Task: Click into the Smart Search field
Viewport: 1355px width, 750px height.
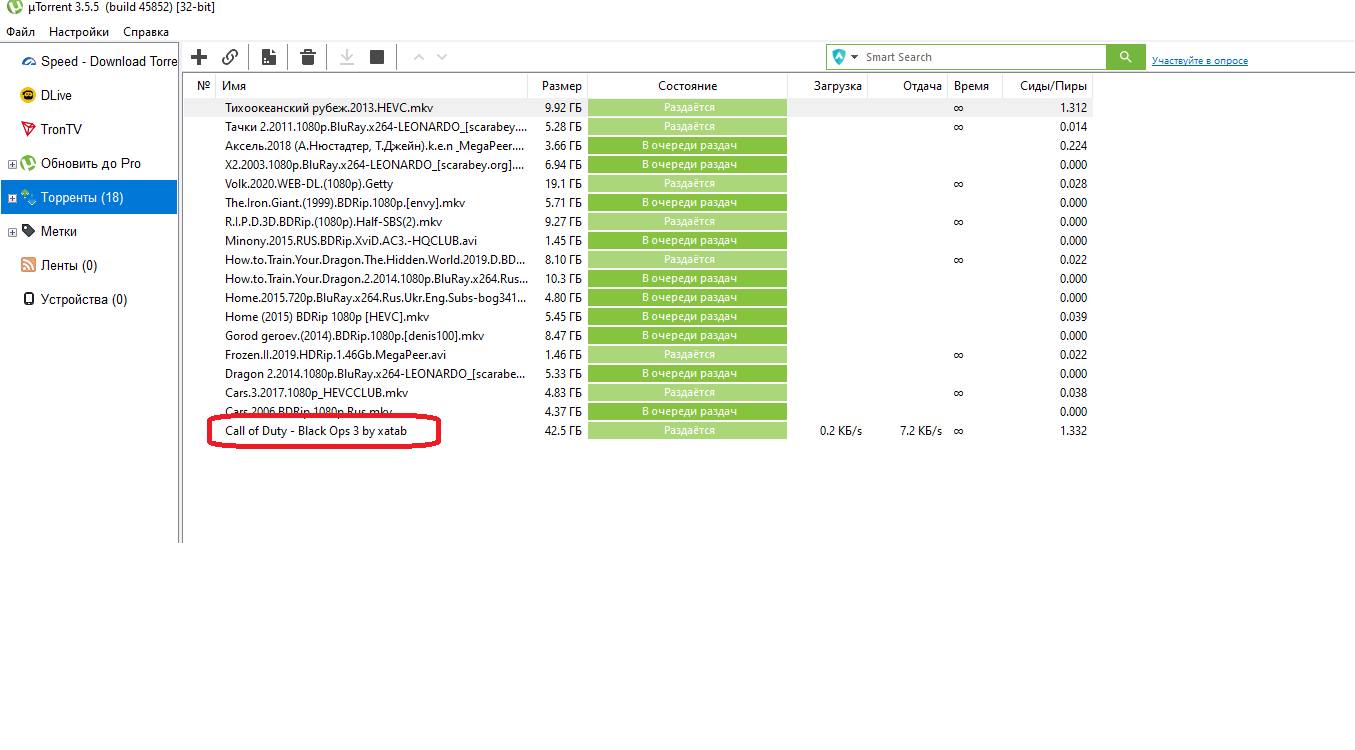Action: tap(984, 57)
